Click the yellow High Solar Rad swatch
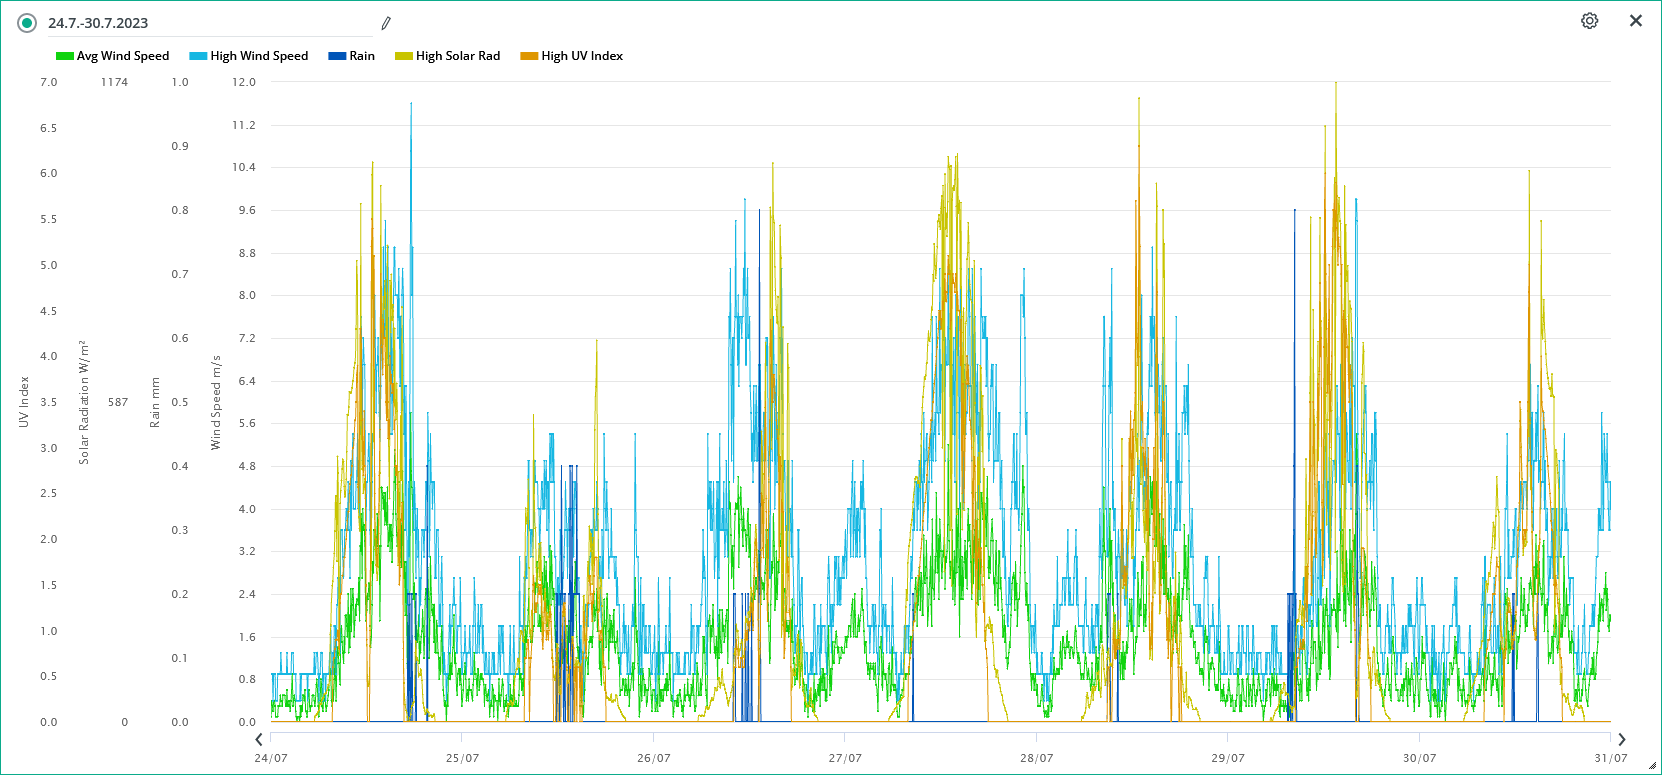This screenshot has width=1662, height=775. [x=404, y=56]
